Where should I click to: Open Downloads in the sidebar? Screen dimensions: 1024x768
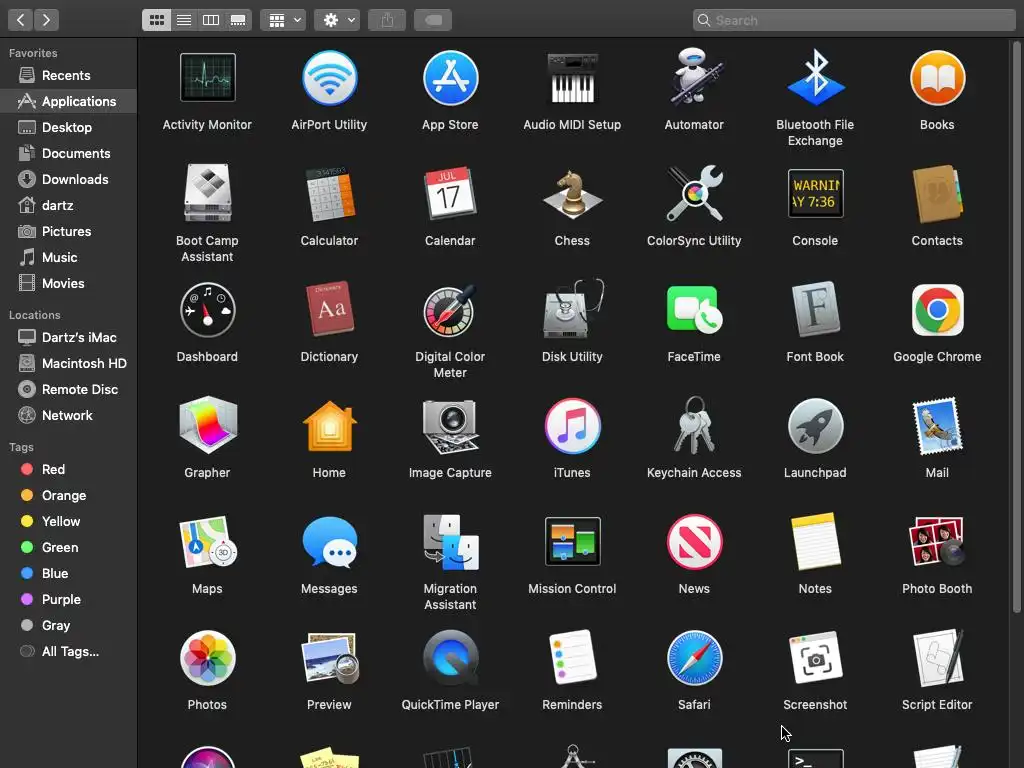tap(69, 179)
